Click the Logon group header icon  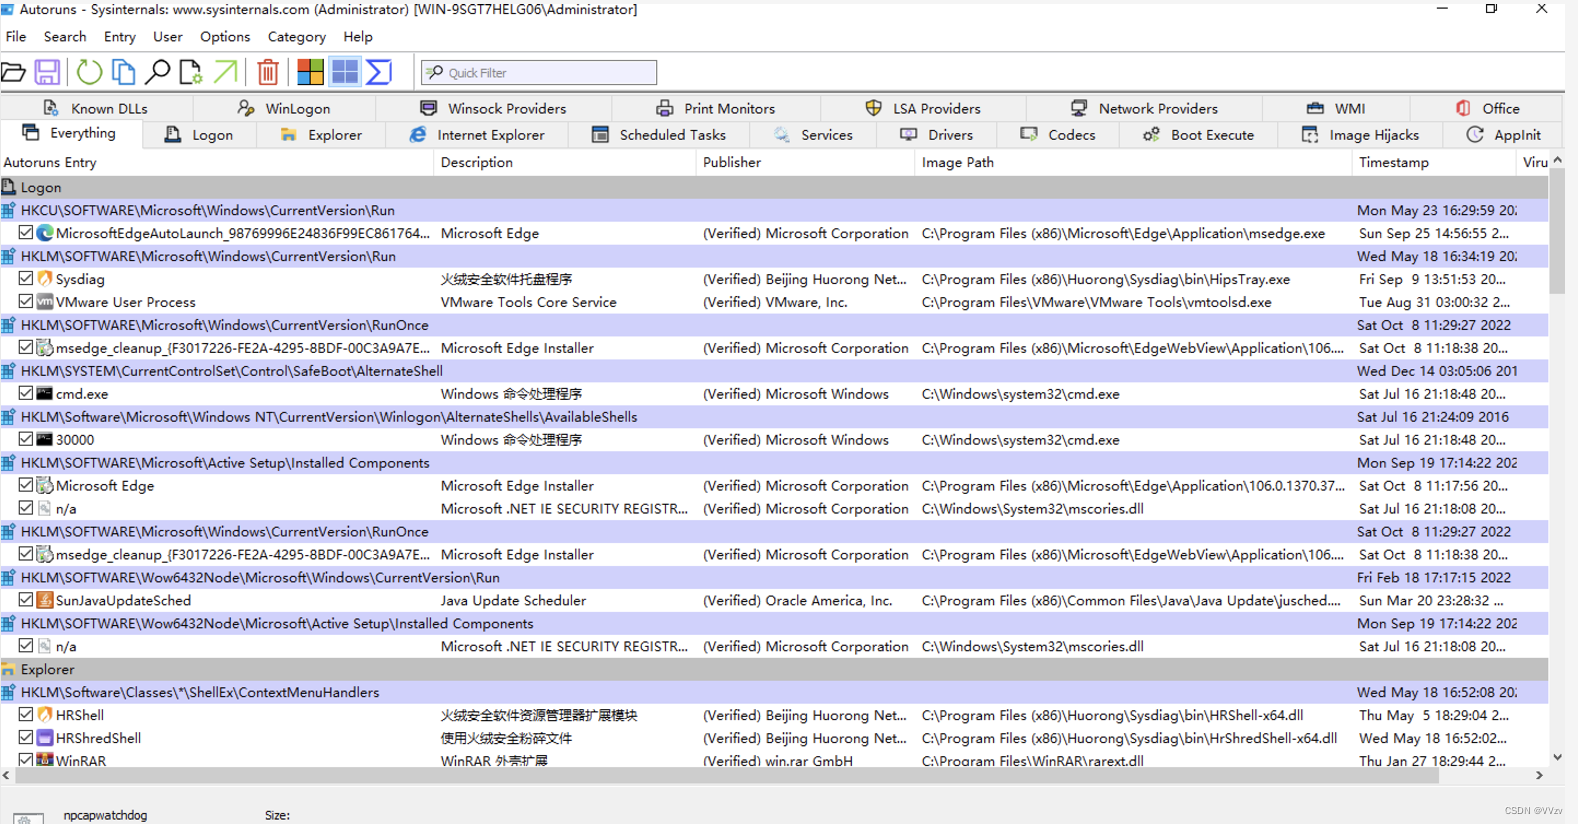[x=9, y=187]
